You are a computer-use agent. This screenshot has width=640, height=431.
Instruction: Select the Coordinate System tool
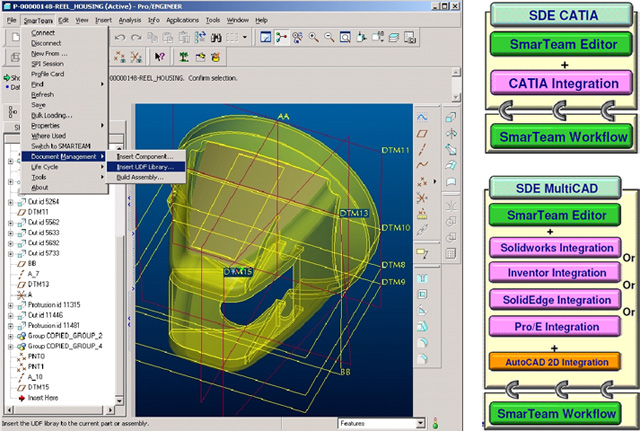coord(422,198)
